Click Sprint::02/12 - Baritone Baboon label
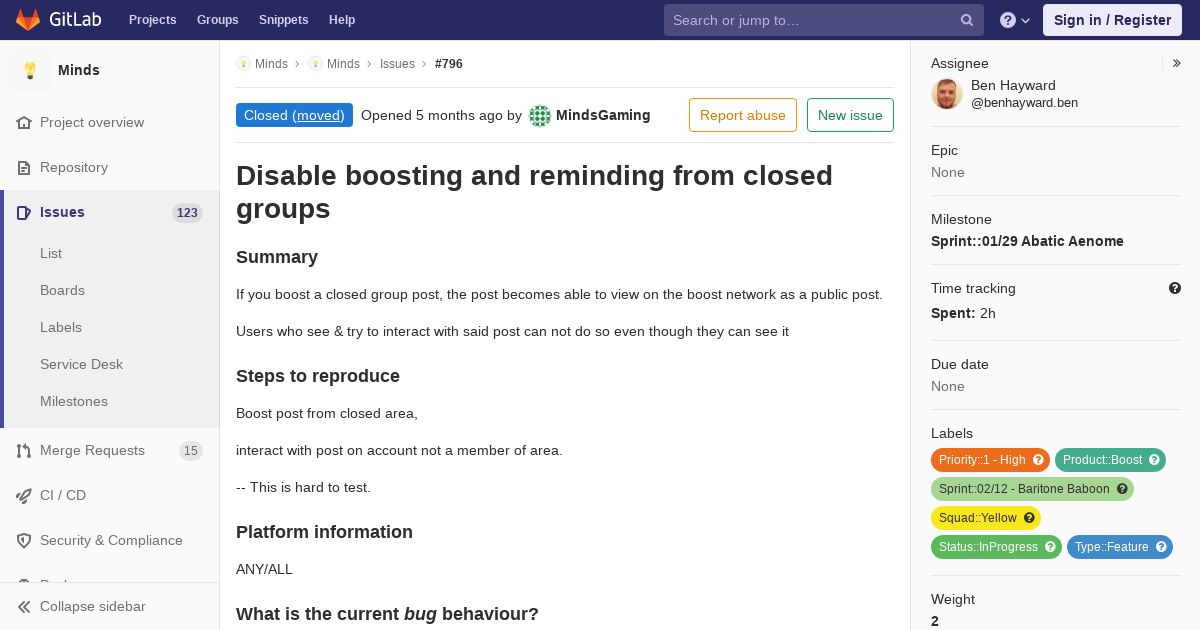The image size is (1200, 630). [1024, 489]
